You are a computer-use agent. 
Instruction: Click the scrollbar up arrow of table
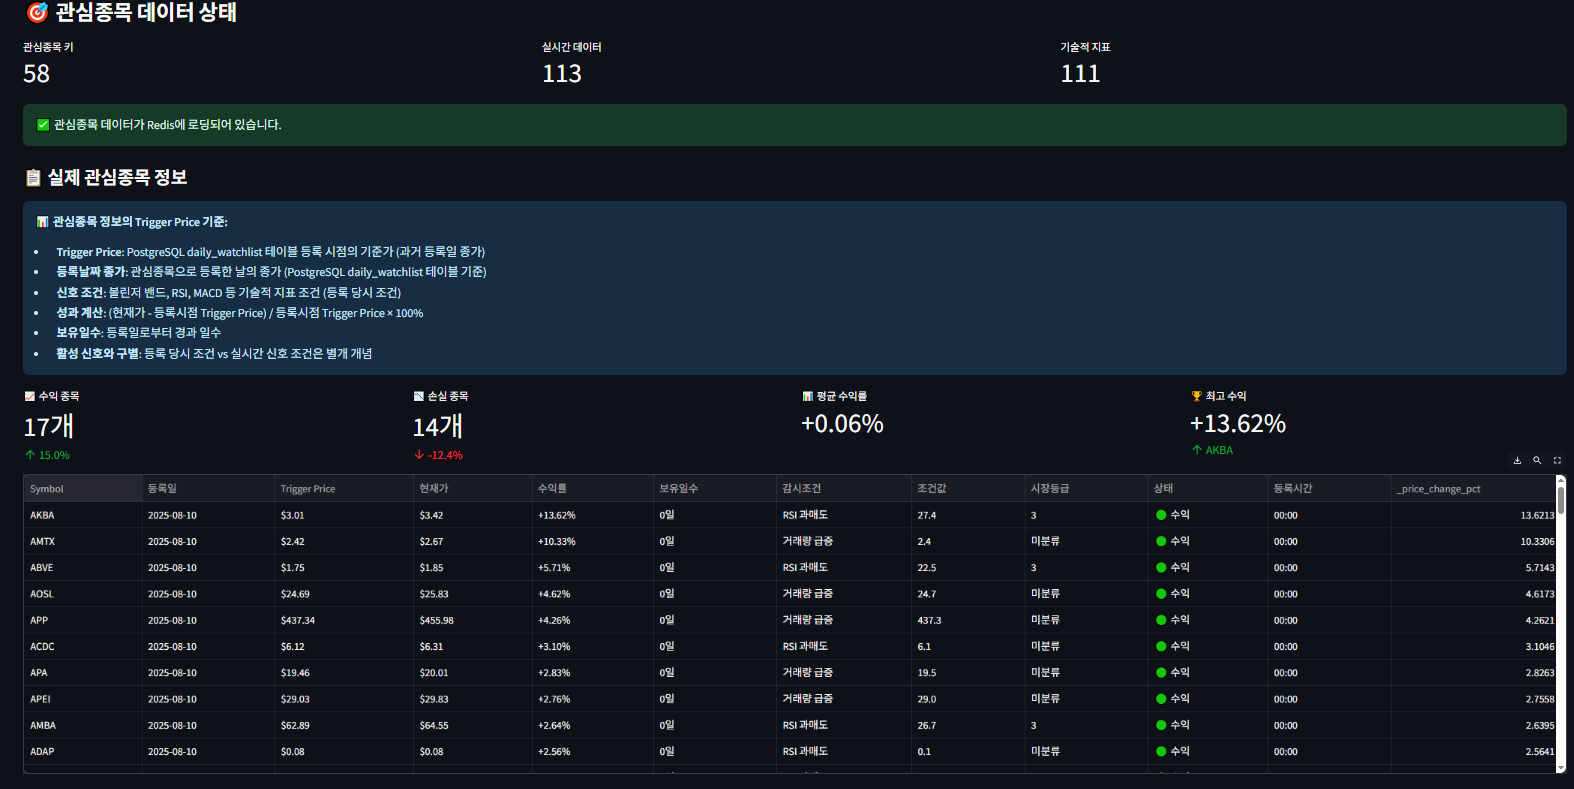pos(1561,481)
